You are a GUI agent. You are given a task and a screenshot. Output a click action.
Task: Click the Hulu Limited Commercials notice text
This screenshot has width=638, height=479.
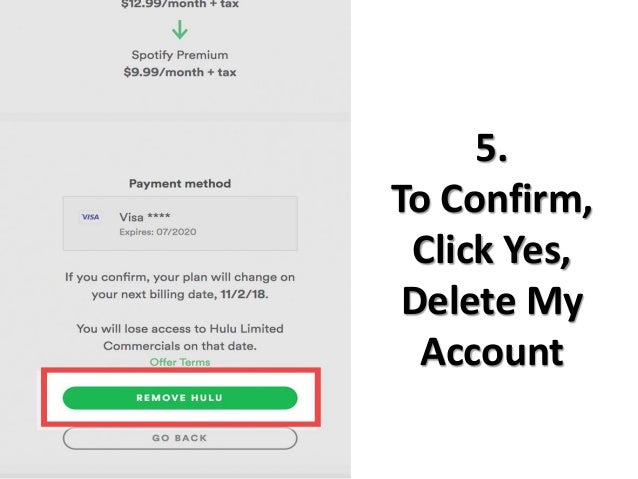pyautogui.click(x=180, y=337)
